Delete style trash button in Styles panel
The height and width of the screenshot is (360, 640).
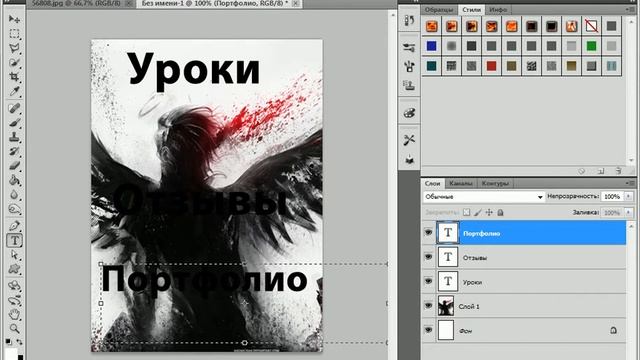coord(618,171)
